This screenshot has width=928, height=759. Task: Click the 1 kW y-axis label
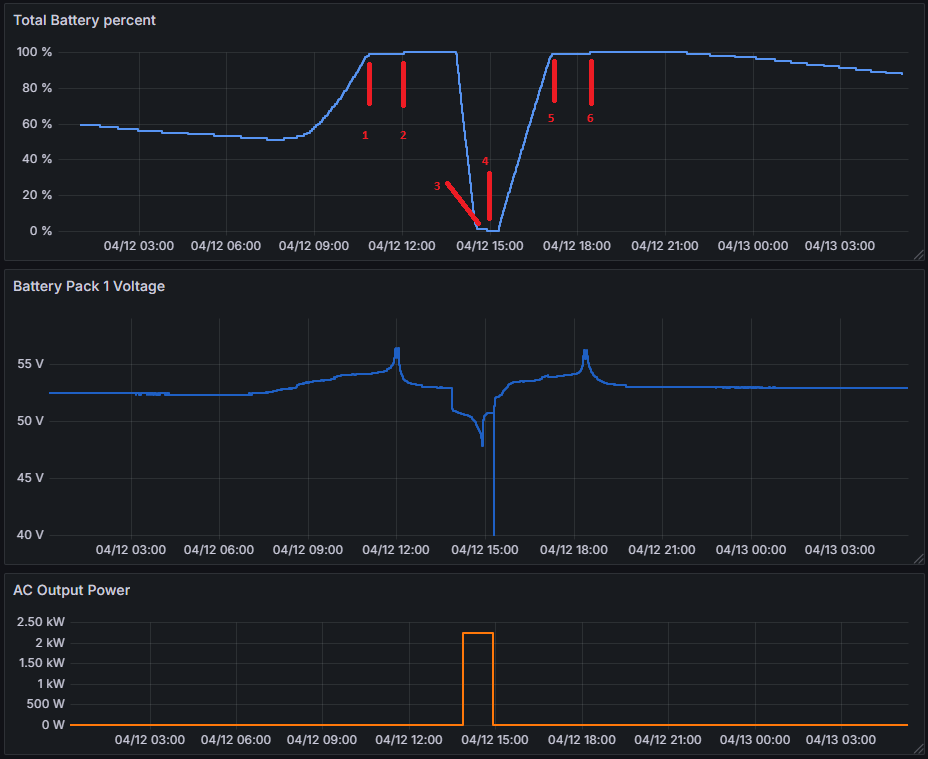(x=51, y=683)
